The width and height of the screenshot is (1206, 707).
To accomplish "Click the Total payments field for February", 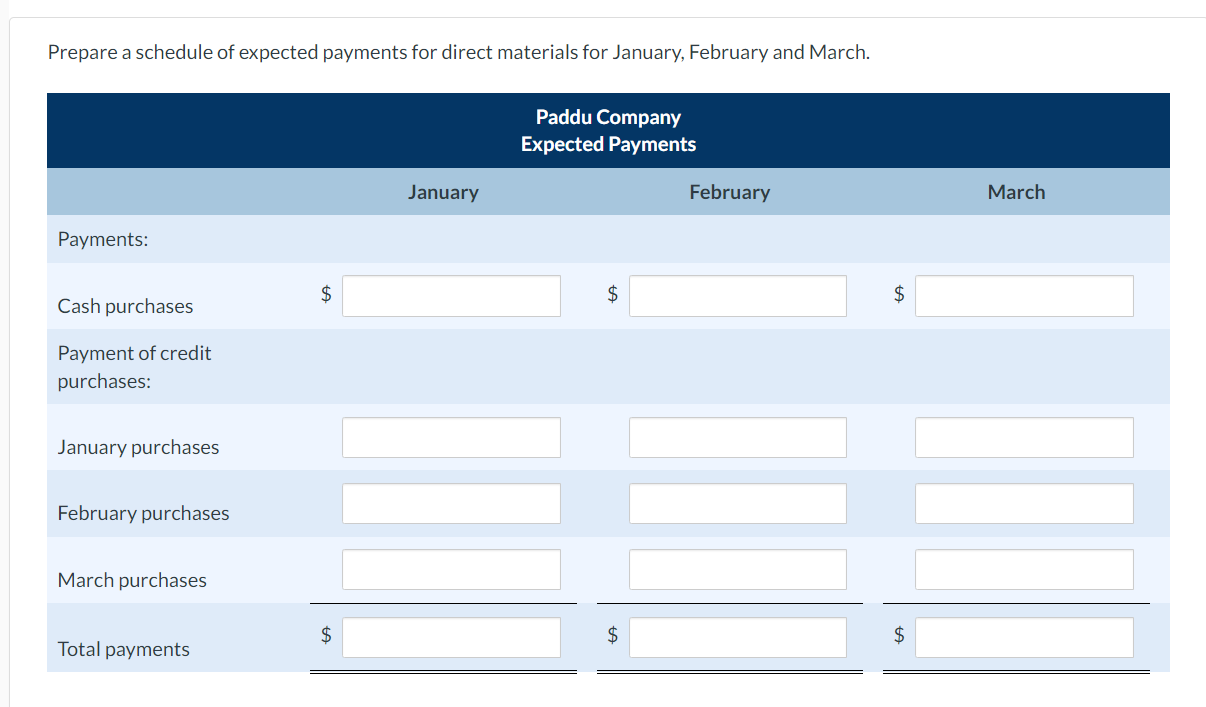I will 737,636.
